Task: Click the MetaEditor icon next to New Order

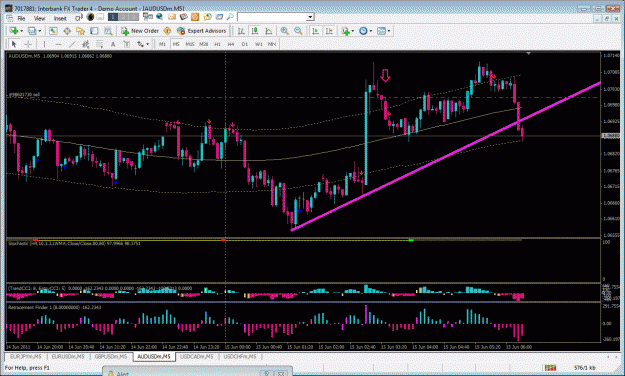Action: pos(167,31)
